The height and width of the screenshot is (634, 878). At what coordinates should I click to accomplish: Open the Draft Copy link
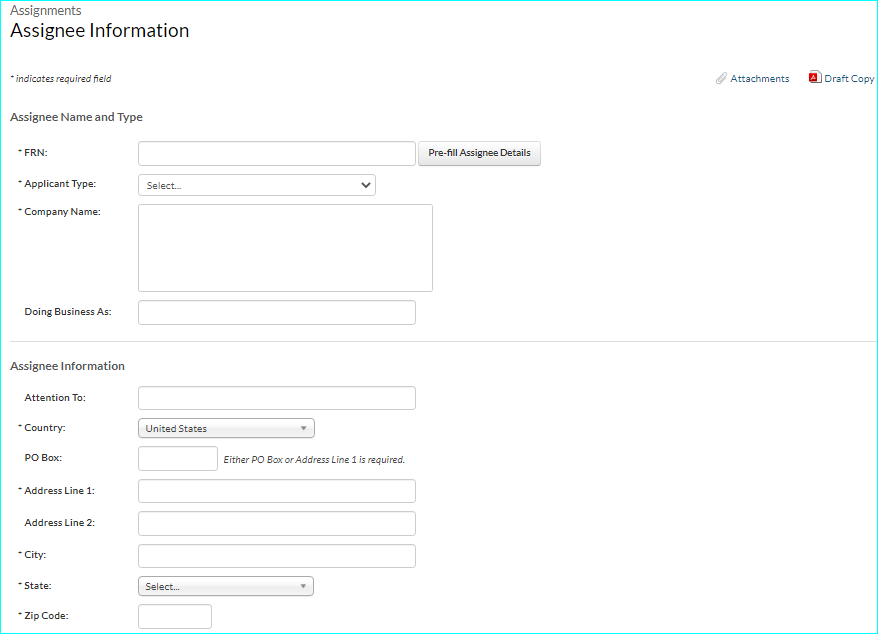click(x=849, y=79)
